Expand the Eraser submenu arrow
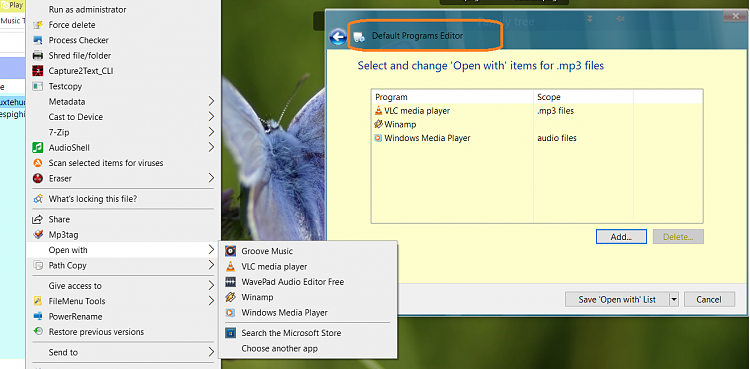Image resolution: width=750 pixels, height=369 pixels. pyautogui.click(x=211, y=178)
